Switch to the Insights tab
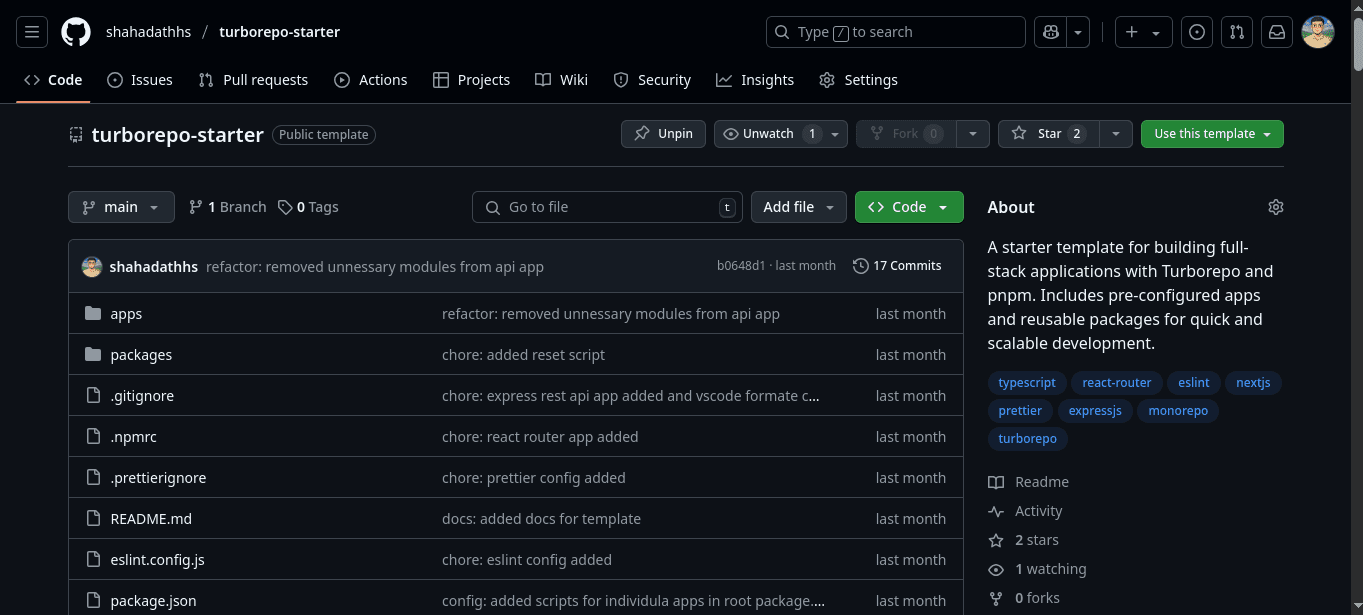The image size is (1363, 615). pos(755,80)
